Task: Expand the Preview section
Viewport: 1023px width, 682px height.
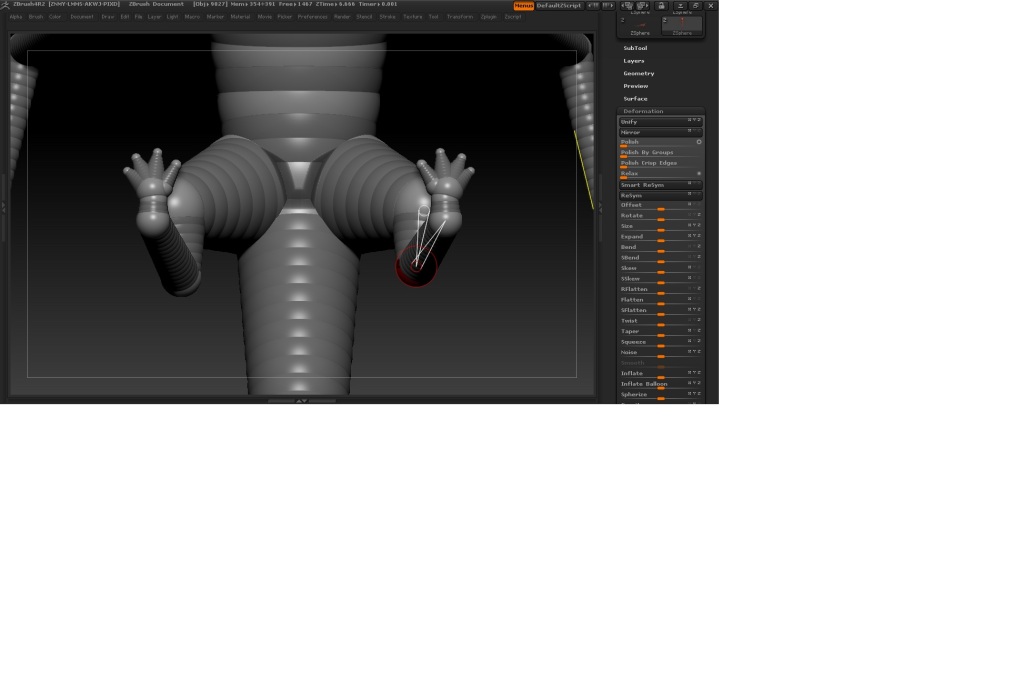Action: click(x=635, y=86)
